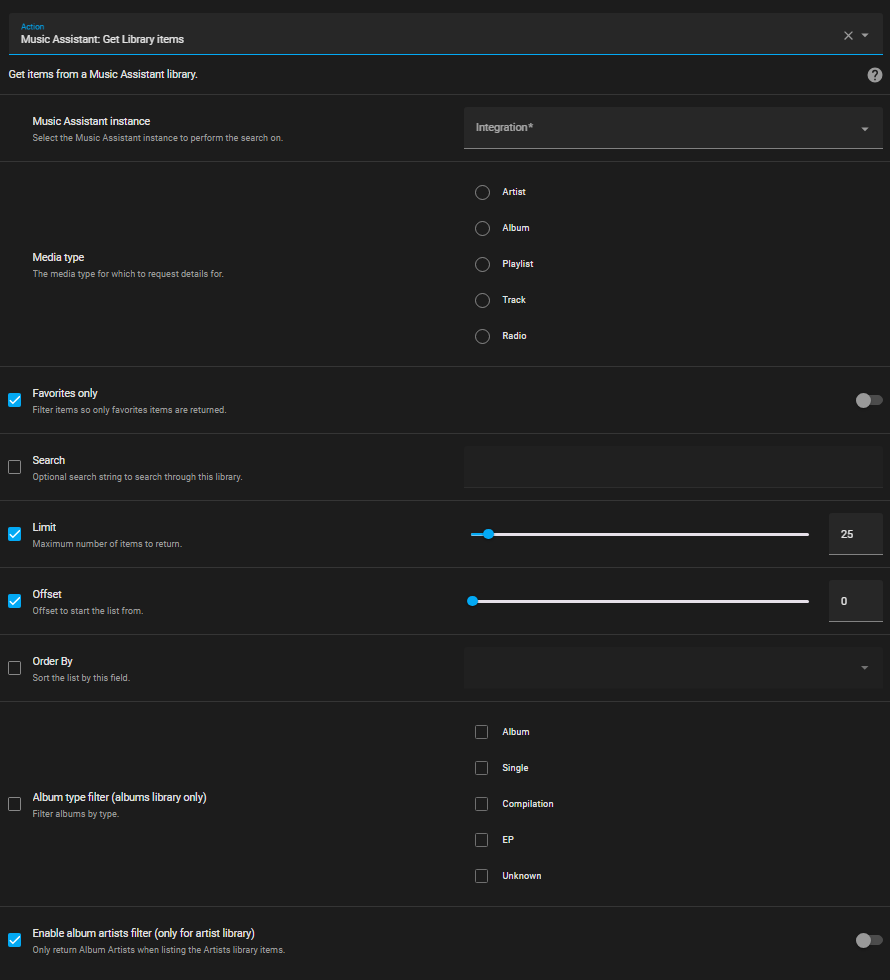Open the Action dropdown arrow
The width and height of the screenshot is (890, 980).
[865, 35]
